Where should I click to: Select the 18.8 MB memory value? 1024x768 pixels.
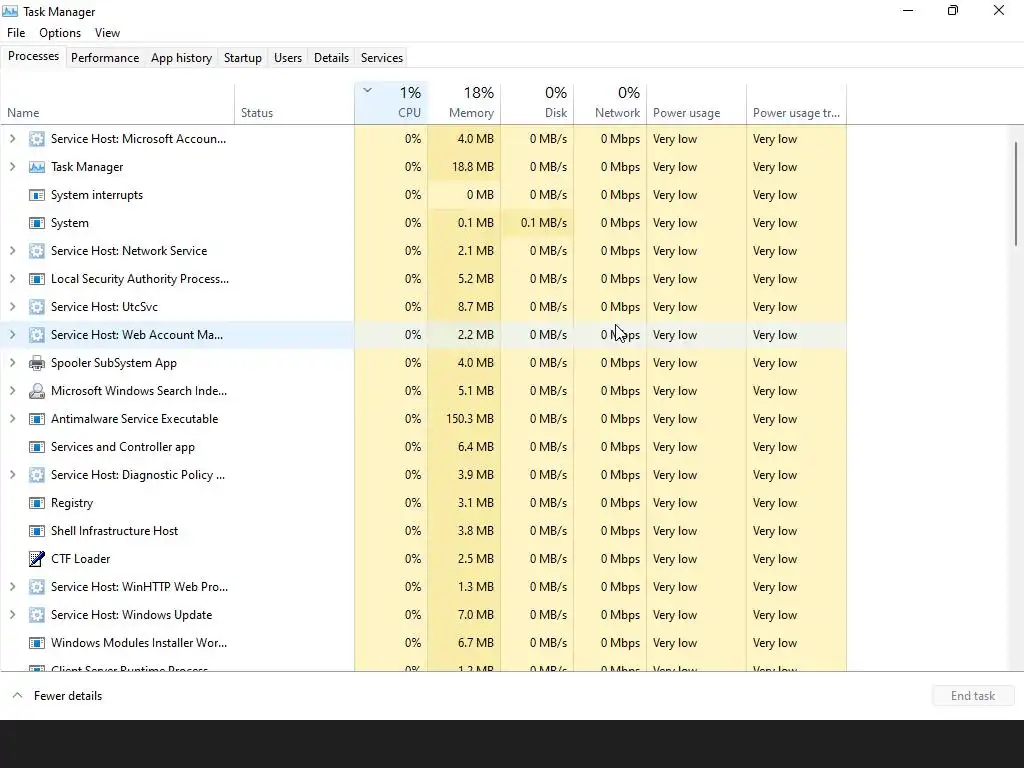(x=464, y=167)
